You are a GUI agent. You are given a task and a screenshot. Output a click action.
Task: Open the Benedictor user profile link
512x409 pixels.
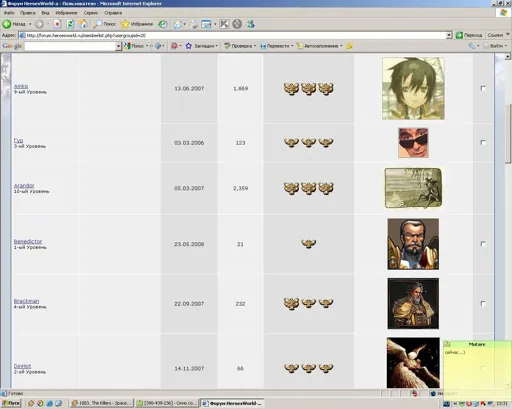pos(28,241)
